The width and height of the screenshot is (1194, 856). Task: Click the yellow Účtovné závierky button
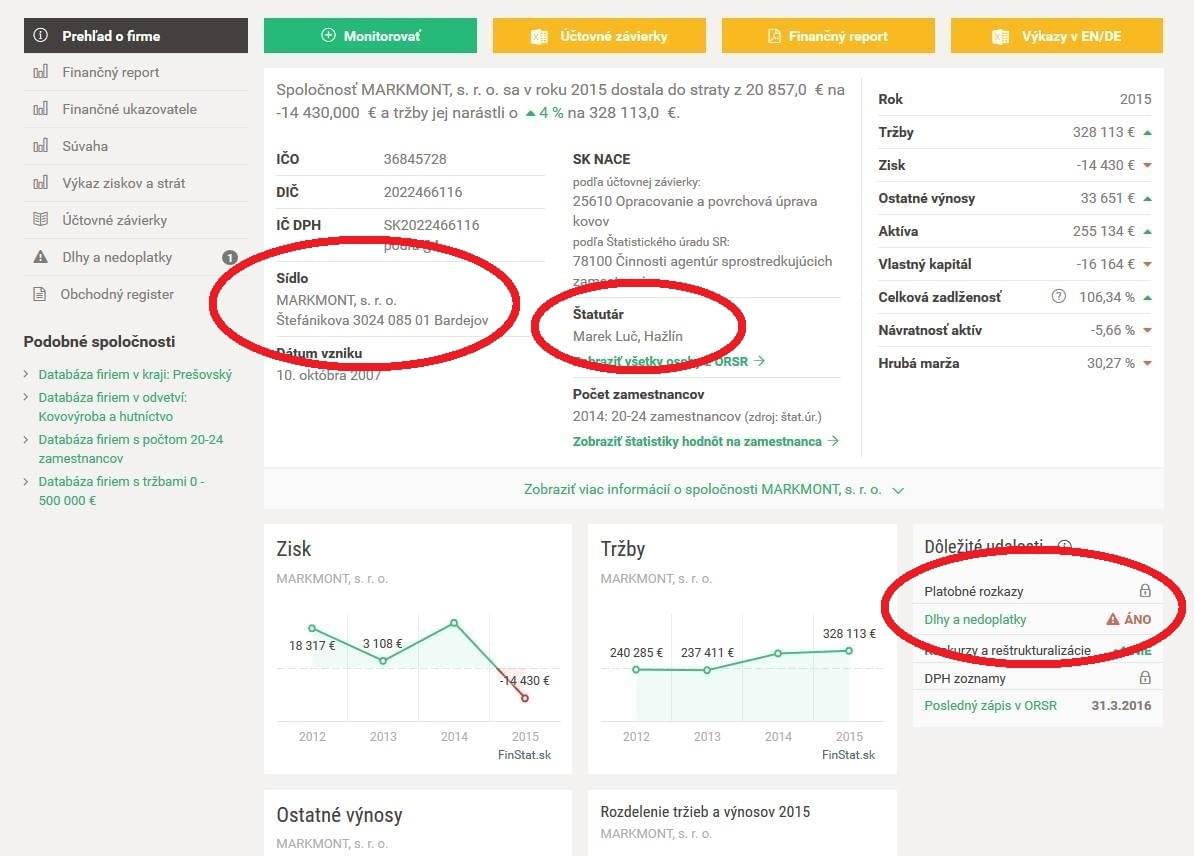[599, 36]
